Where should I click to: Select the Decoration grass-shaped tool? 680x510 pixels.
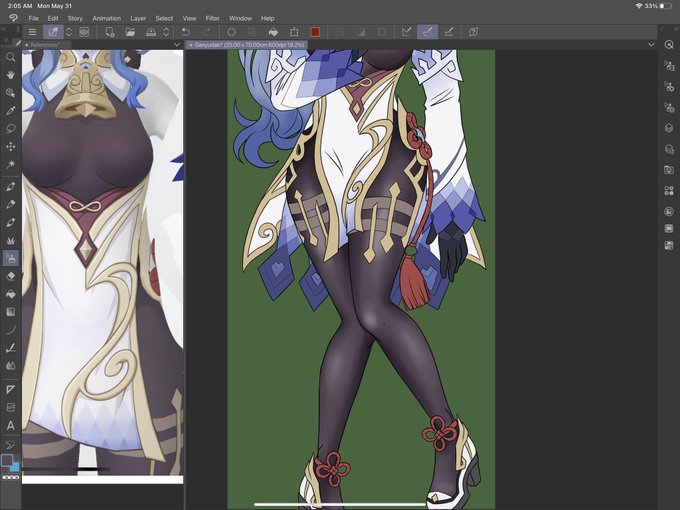pos(10,240)
